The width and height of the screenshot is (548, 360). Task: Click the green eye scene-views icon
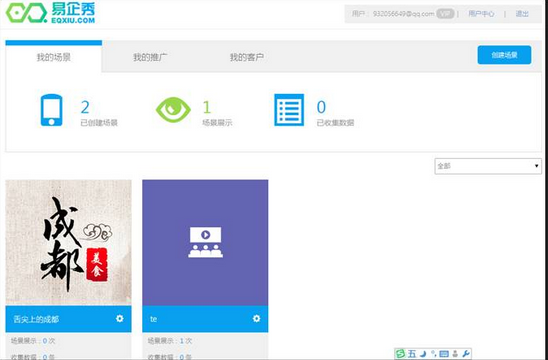pos(173,110)
